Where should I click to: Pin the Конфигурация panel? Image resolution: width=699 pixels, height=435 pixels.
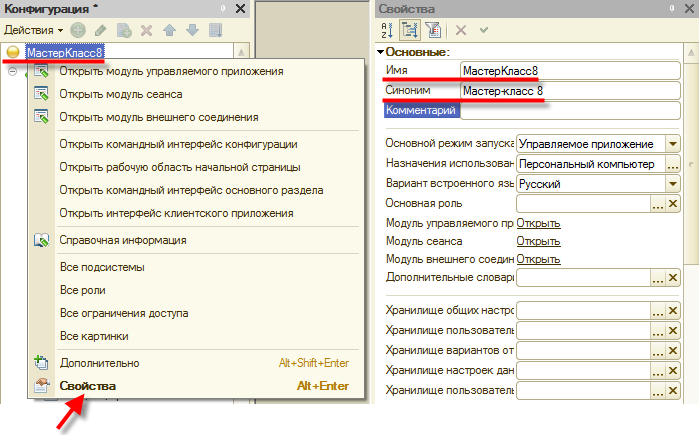(x=223, y=9)
